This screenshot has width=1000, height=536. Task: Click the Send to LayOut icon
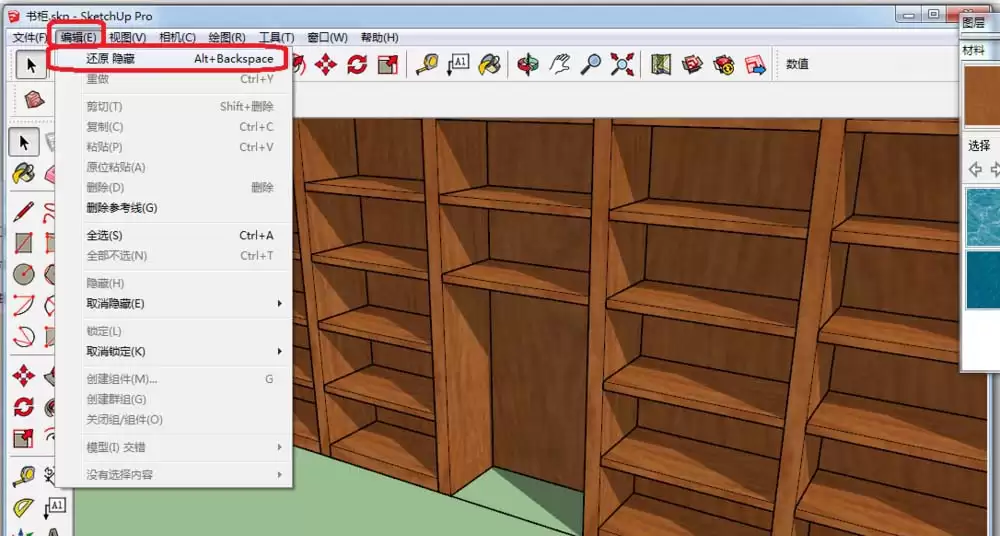pyautogui.click(x=754, y=64)
